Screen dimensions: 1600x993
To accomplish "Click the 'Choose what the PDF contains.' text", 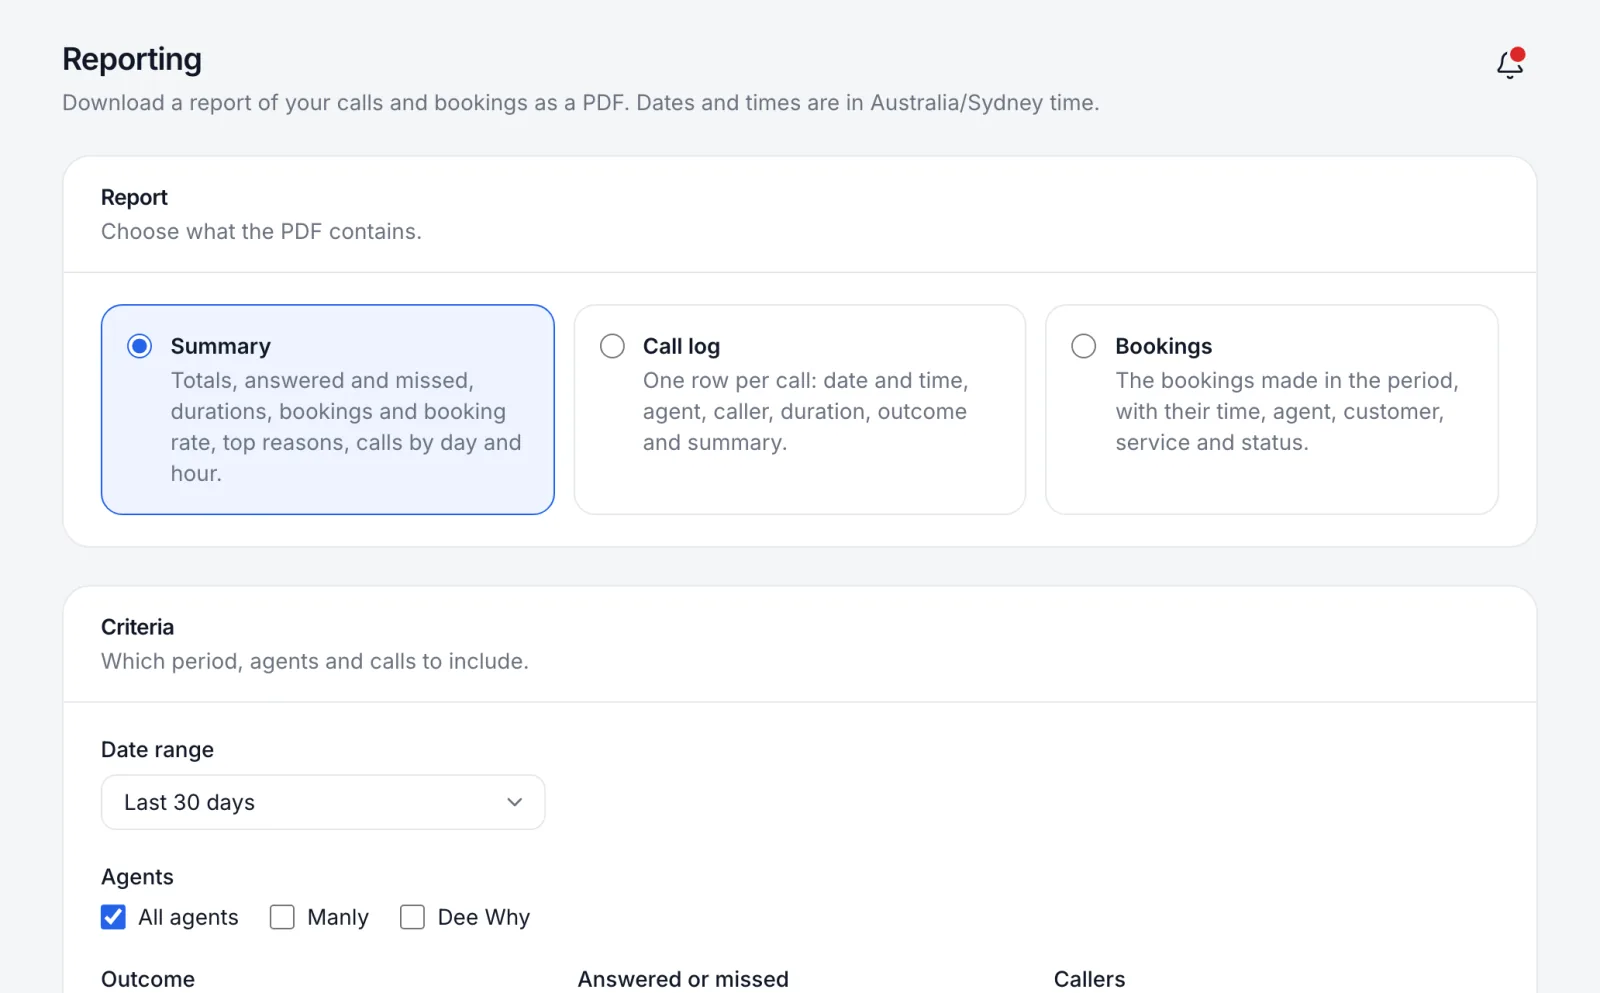I will pos(261,231).
